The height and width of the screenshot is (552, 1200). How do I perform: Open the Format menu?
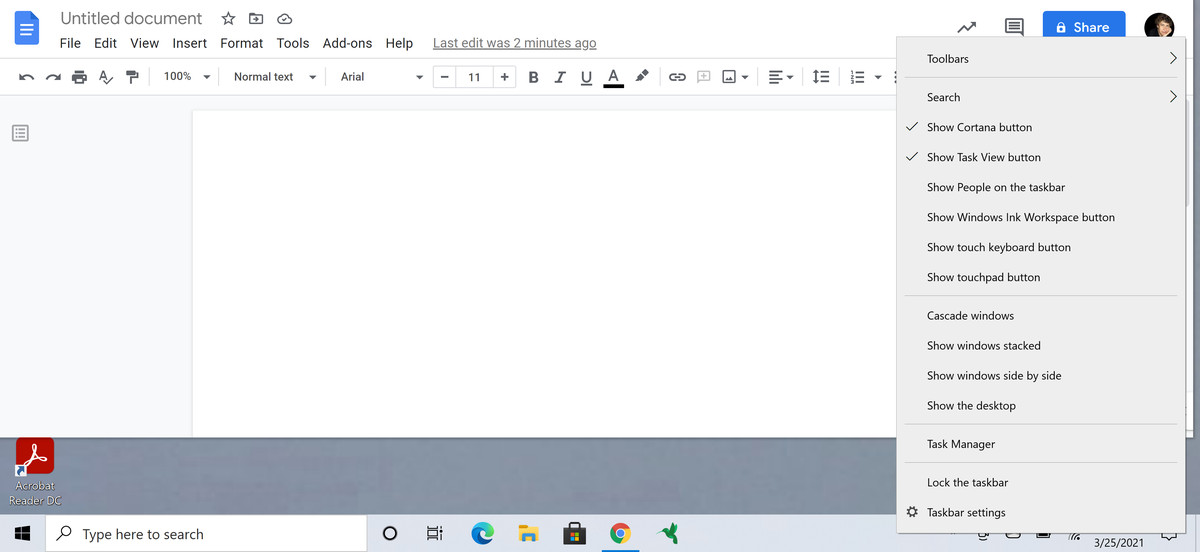[241, 43]
